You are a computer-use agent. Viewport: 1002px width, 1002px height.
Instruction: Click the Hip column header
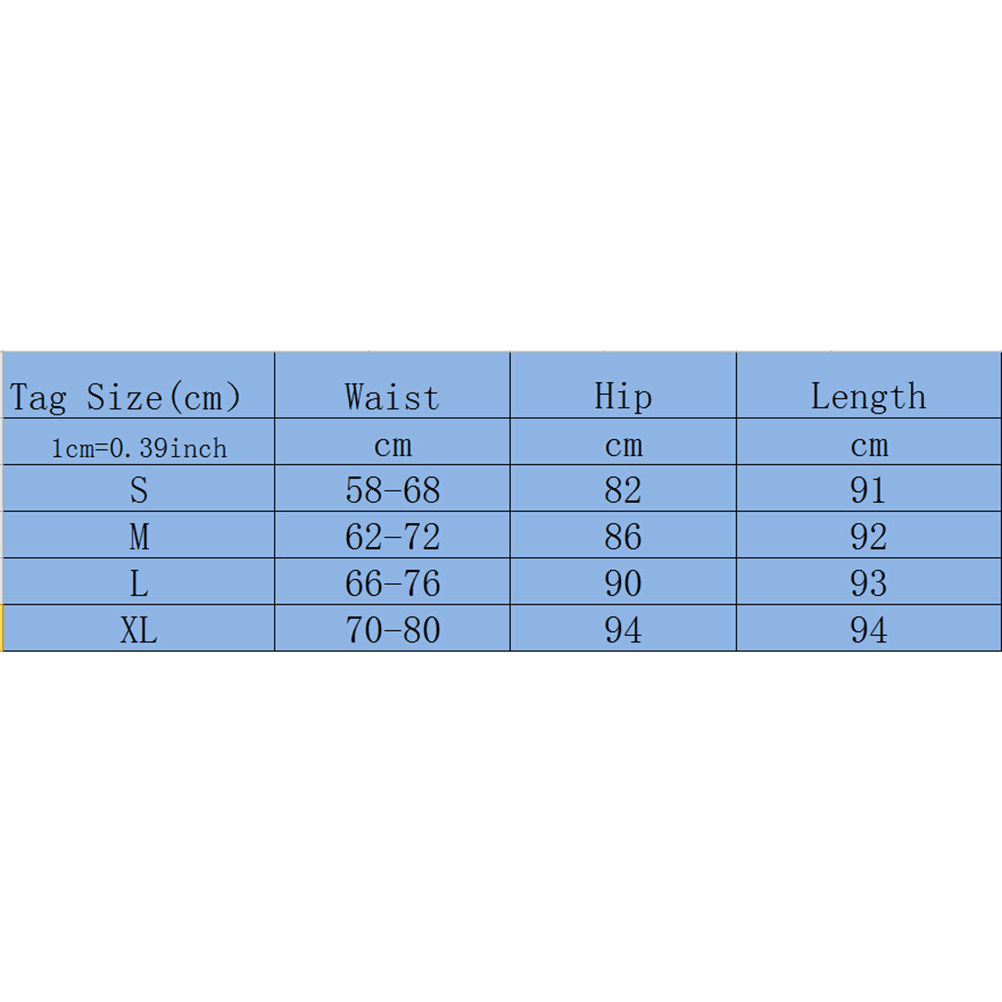[623, 397]
